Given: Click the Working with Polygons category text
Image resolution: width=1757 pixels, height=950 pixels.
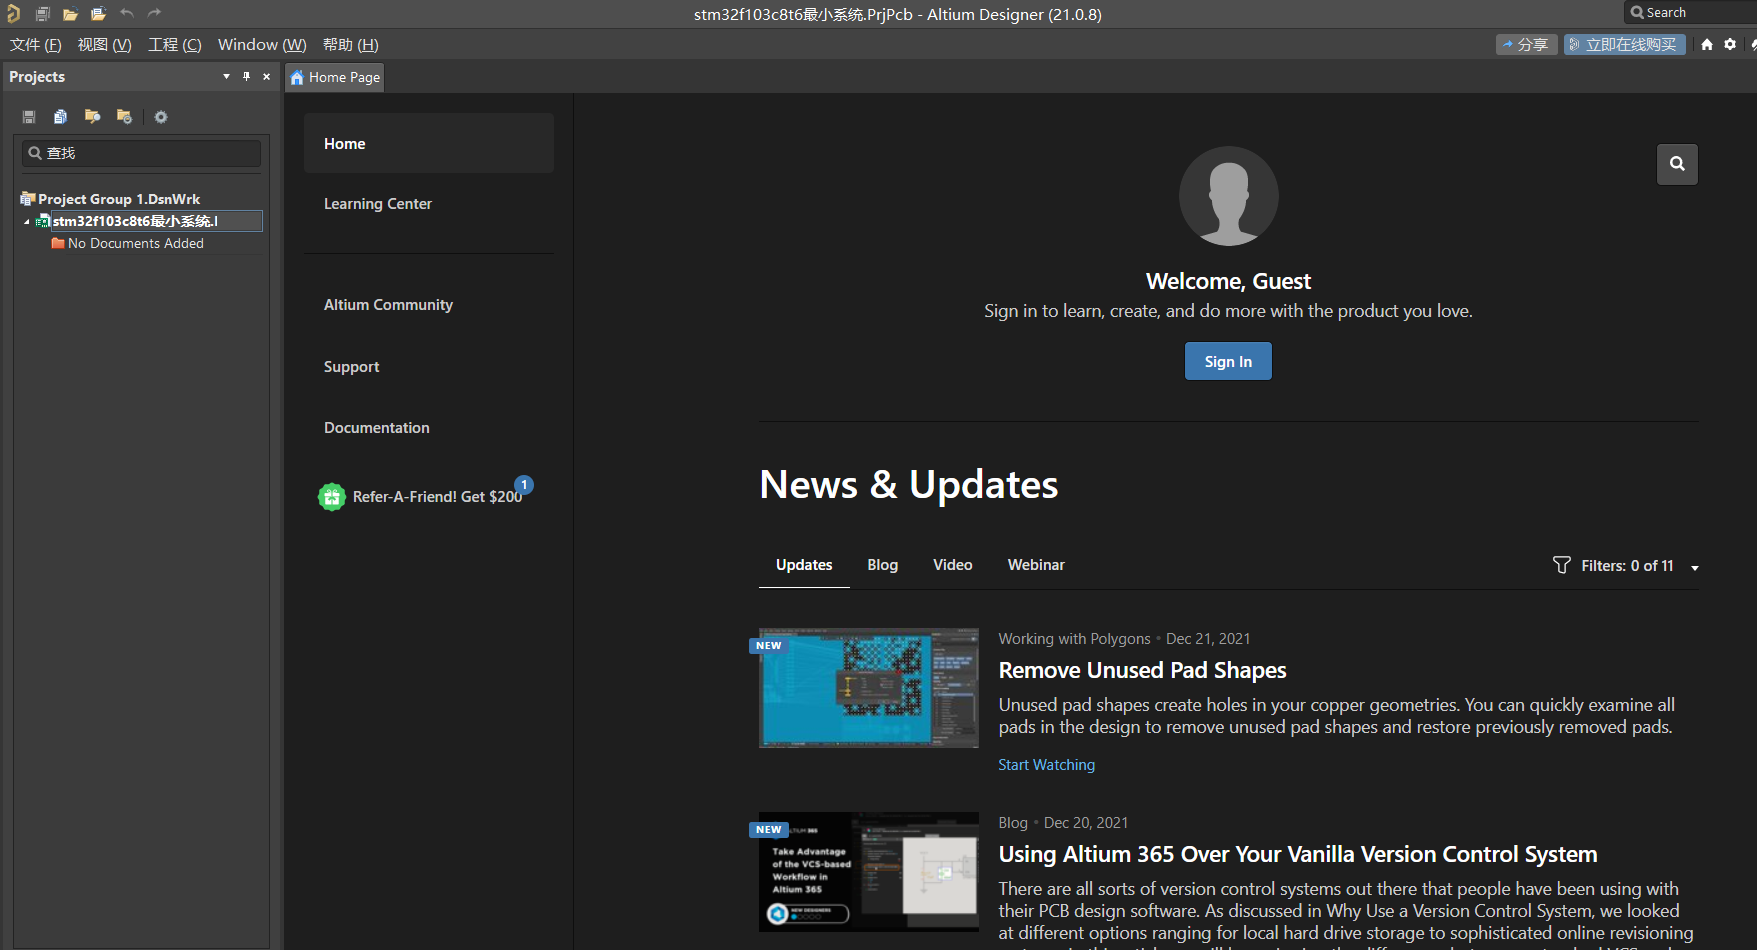Looking at the screenshot, I should pos(1074,639).
